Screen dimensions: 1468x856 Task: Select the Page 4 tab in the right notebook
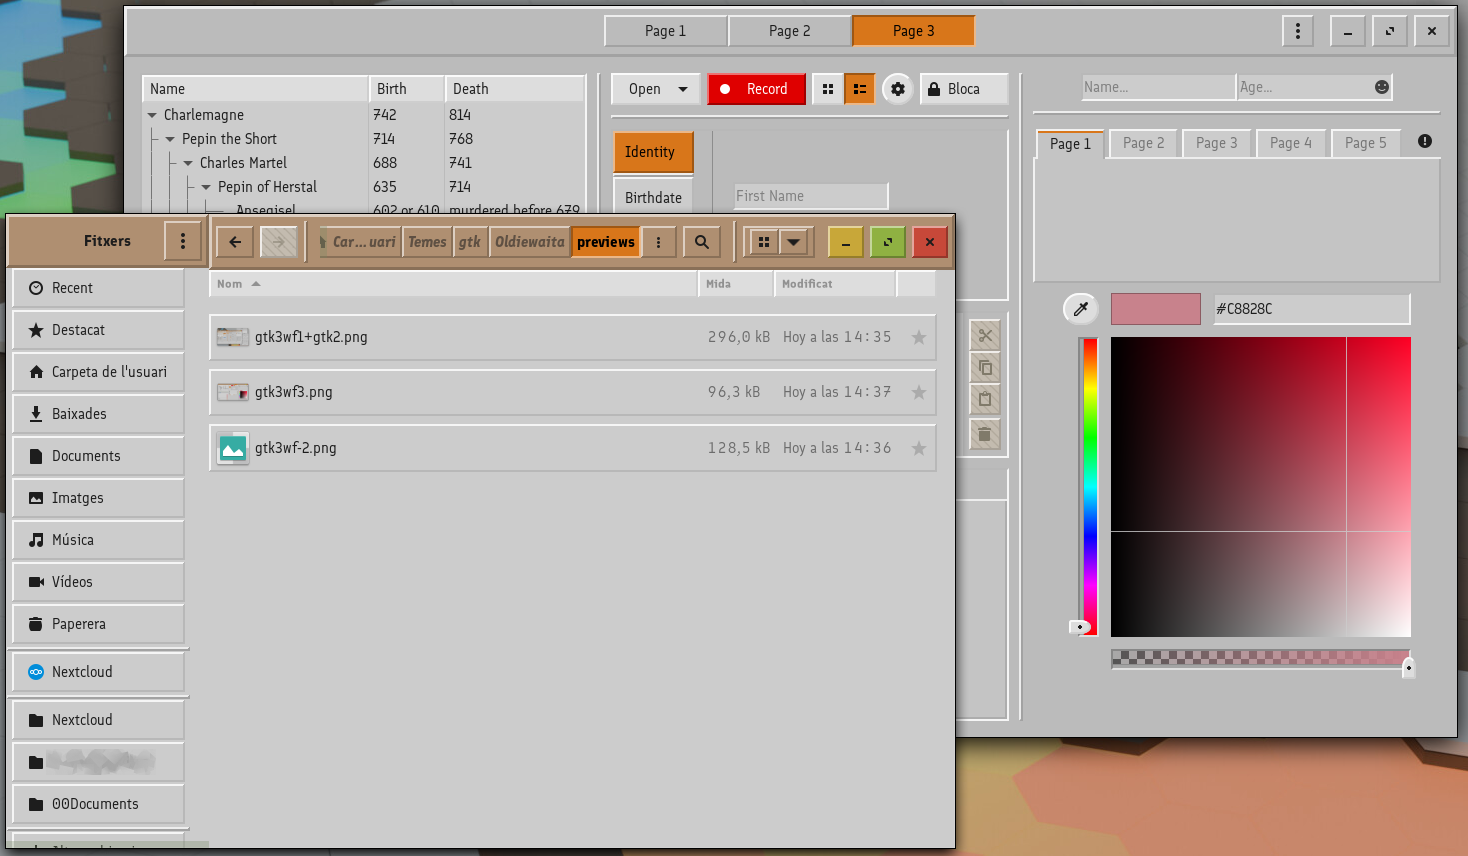(x=1291, y=143)
